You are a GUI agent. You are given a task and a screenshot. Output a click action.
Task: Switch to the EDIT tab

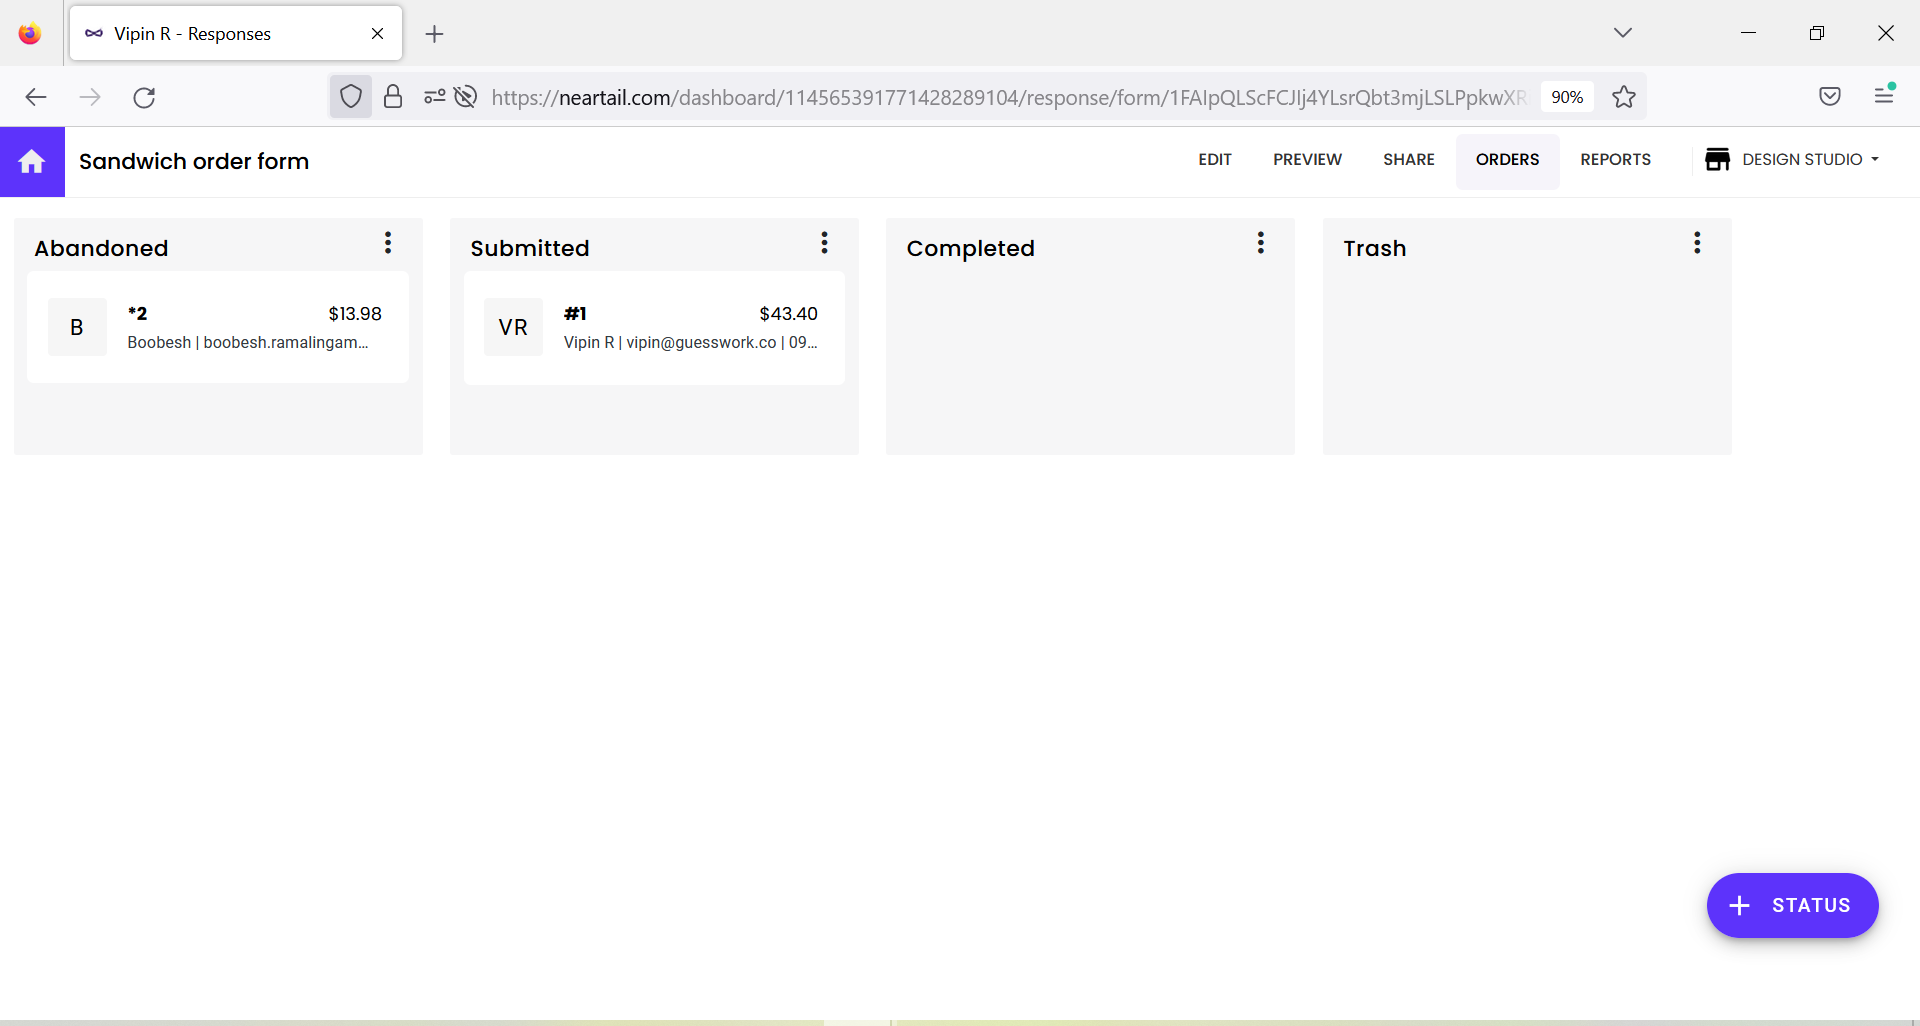[1215, 160]
